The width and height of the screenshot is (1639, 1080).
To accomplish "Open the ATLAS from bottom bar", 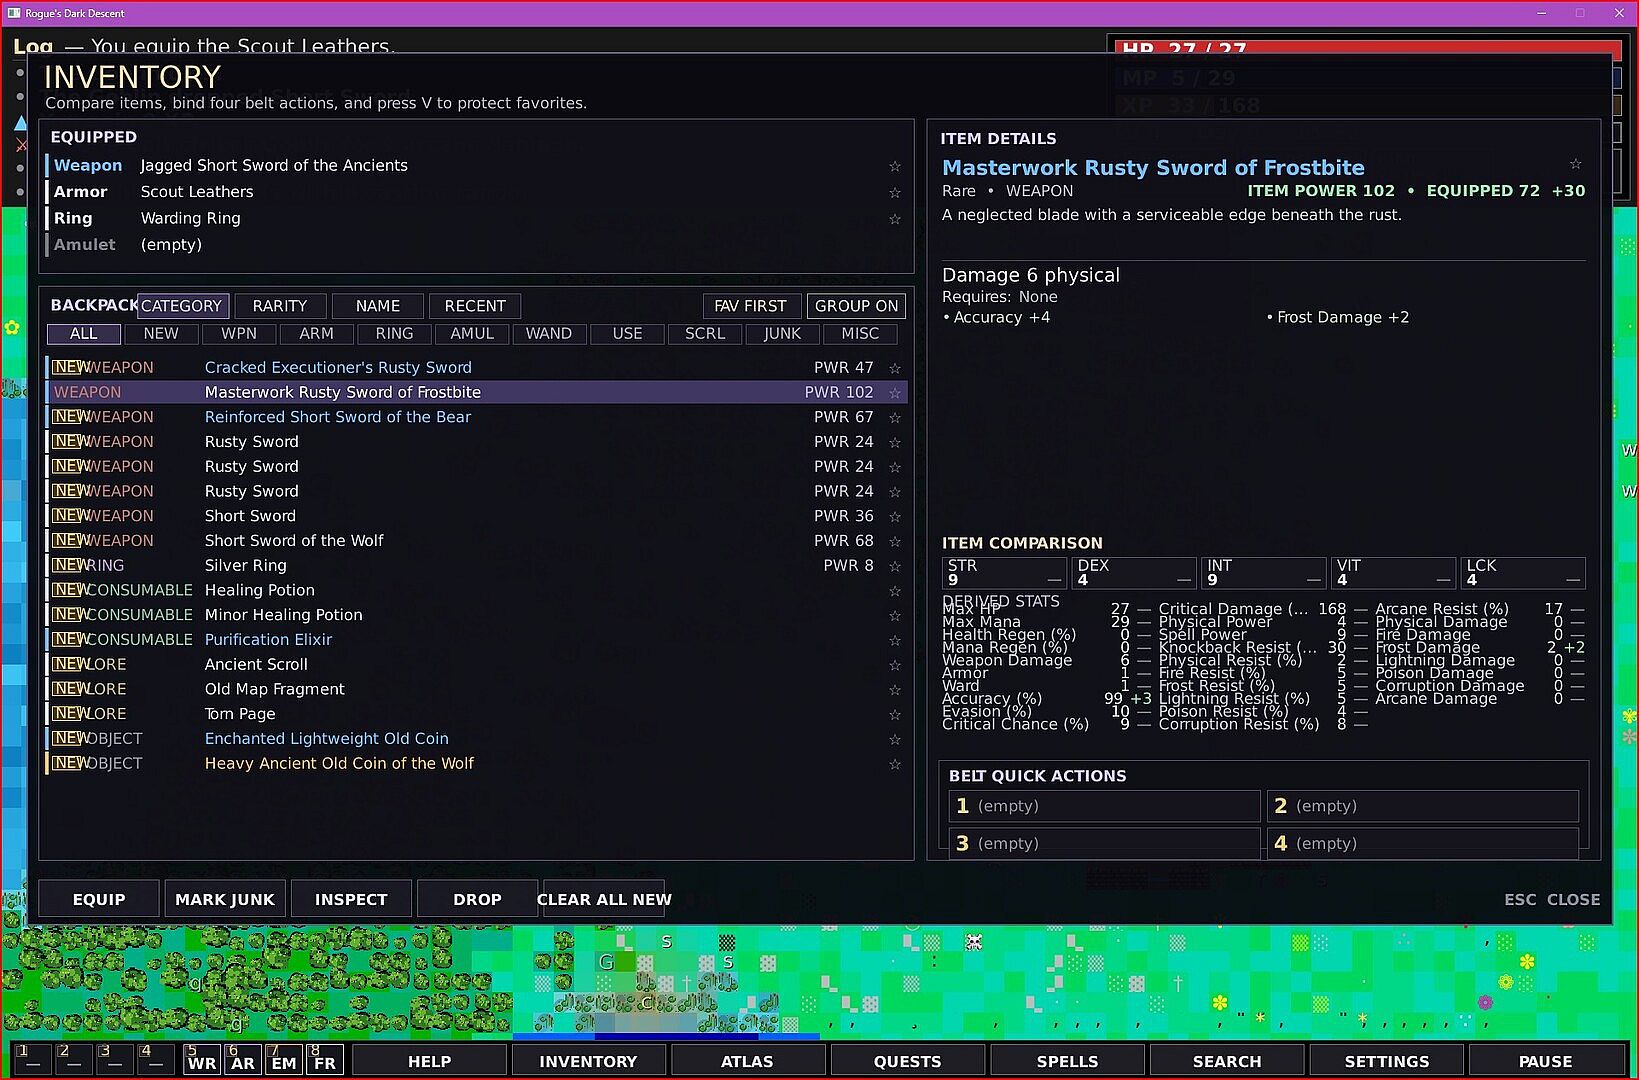I will coord(747,1061).
